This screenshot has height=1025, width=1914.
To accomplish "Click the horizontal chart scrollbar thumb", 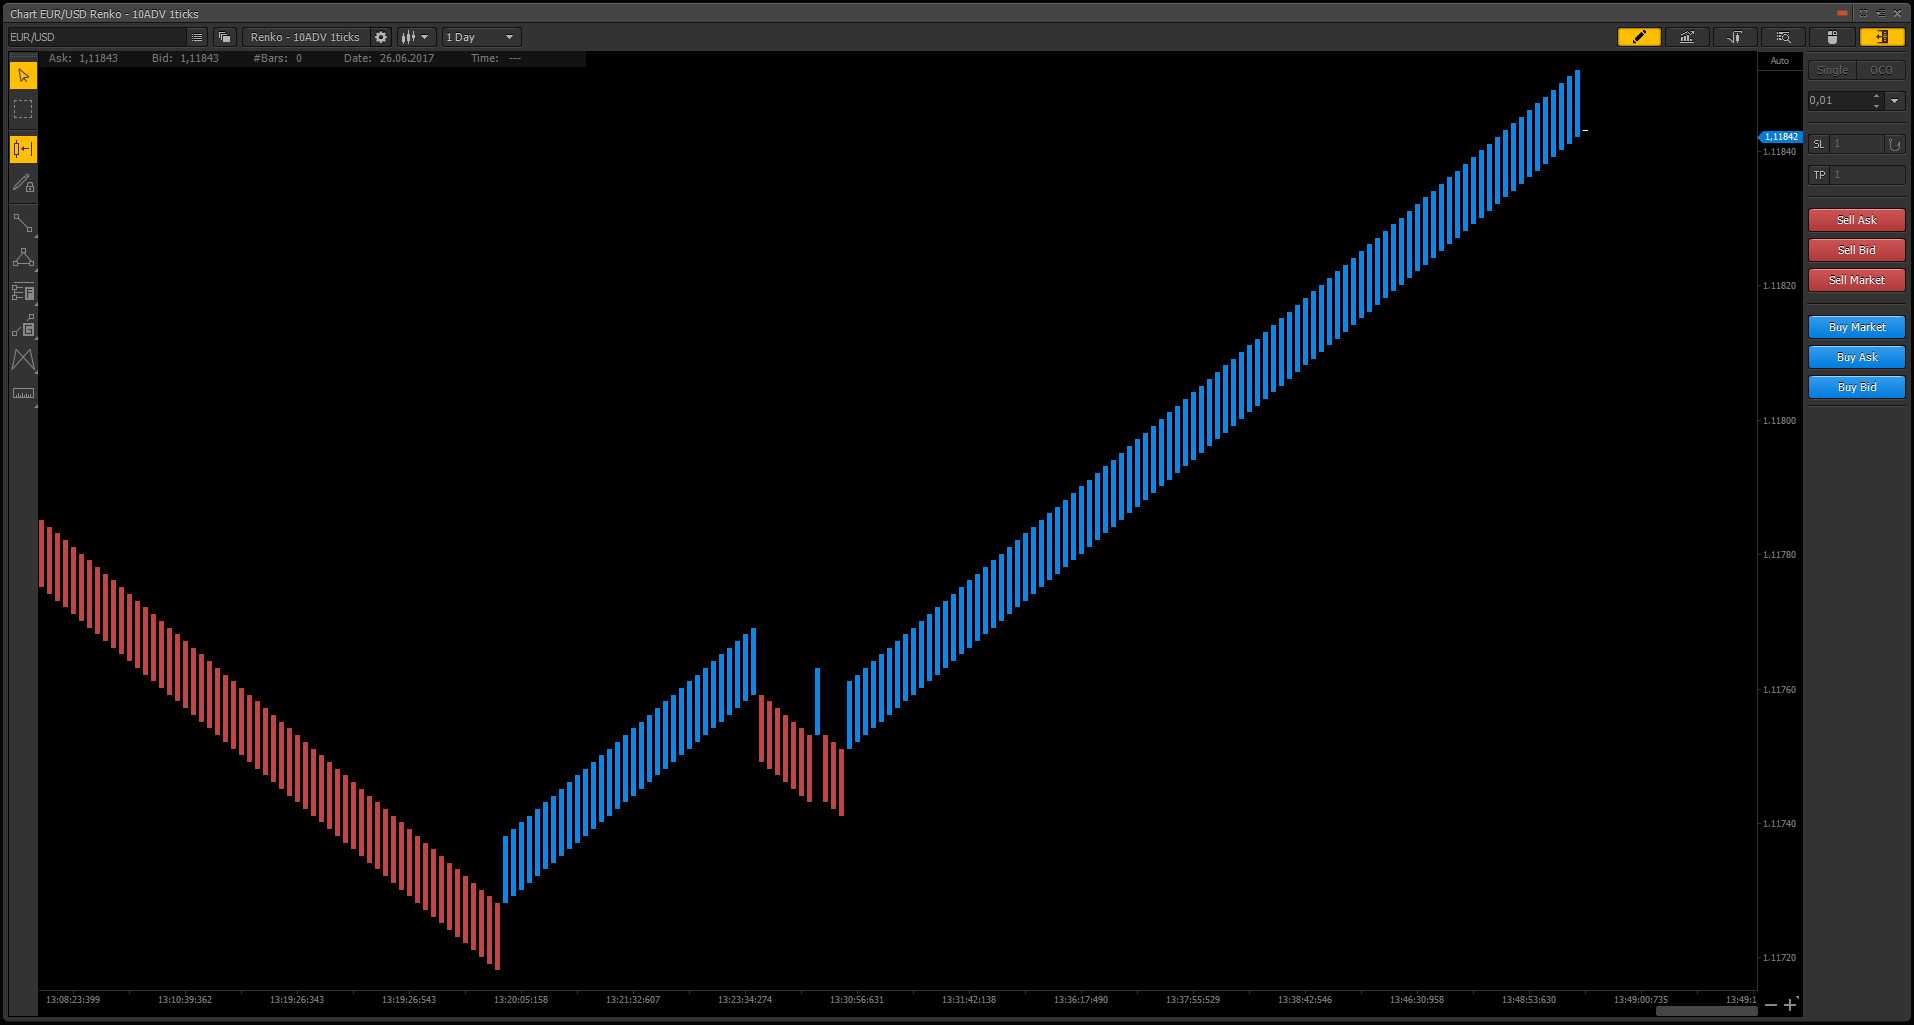I will pos(1706,1011).
